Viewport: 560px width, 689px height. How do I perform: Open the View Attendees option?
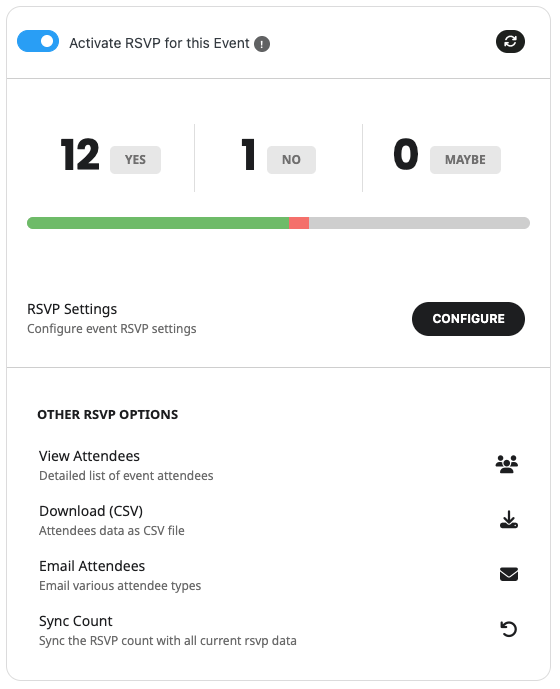[278, 465]
